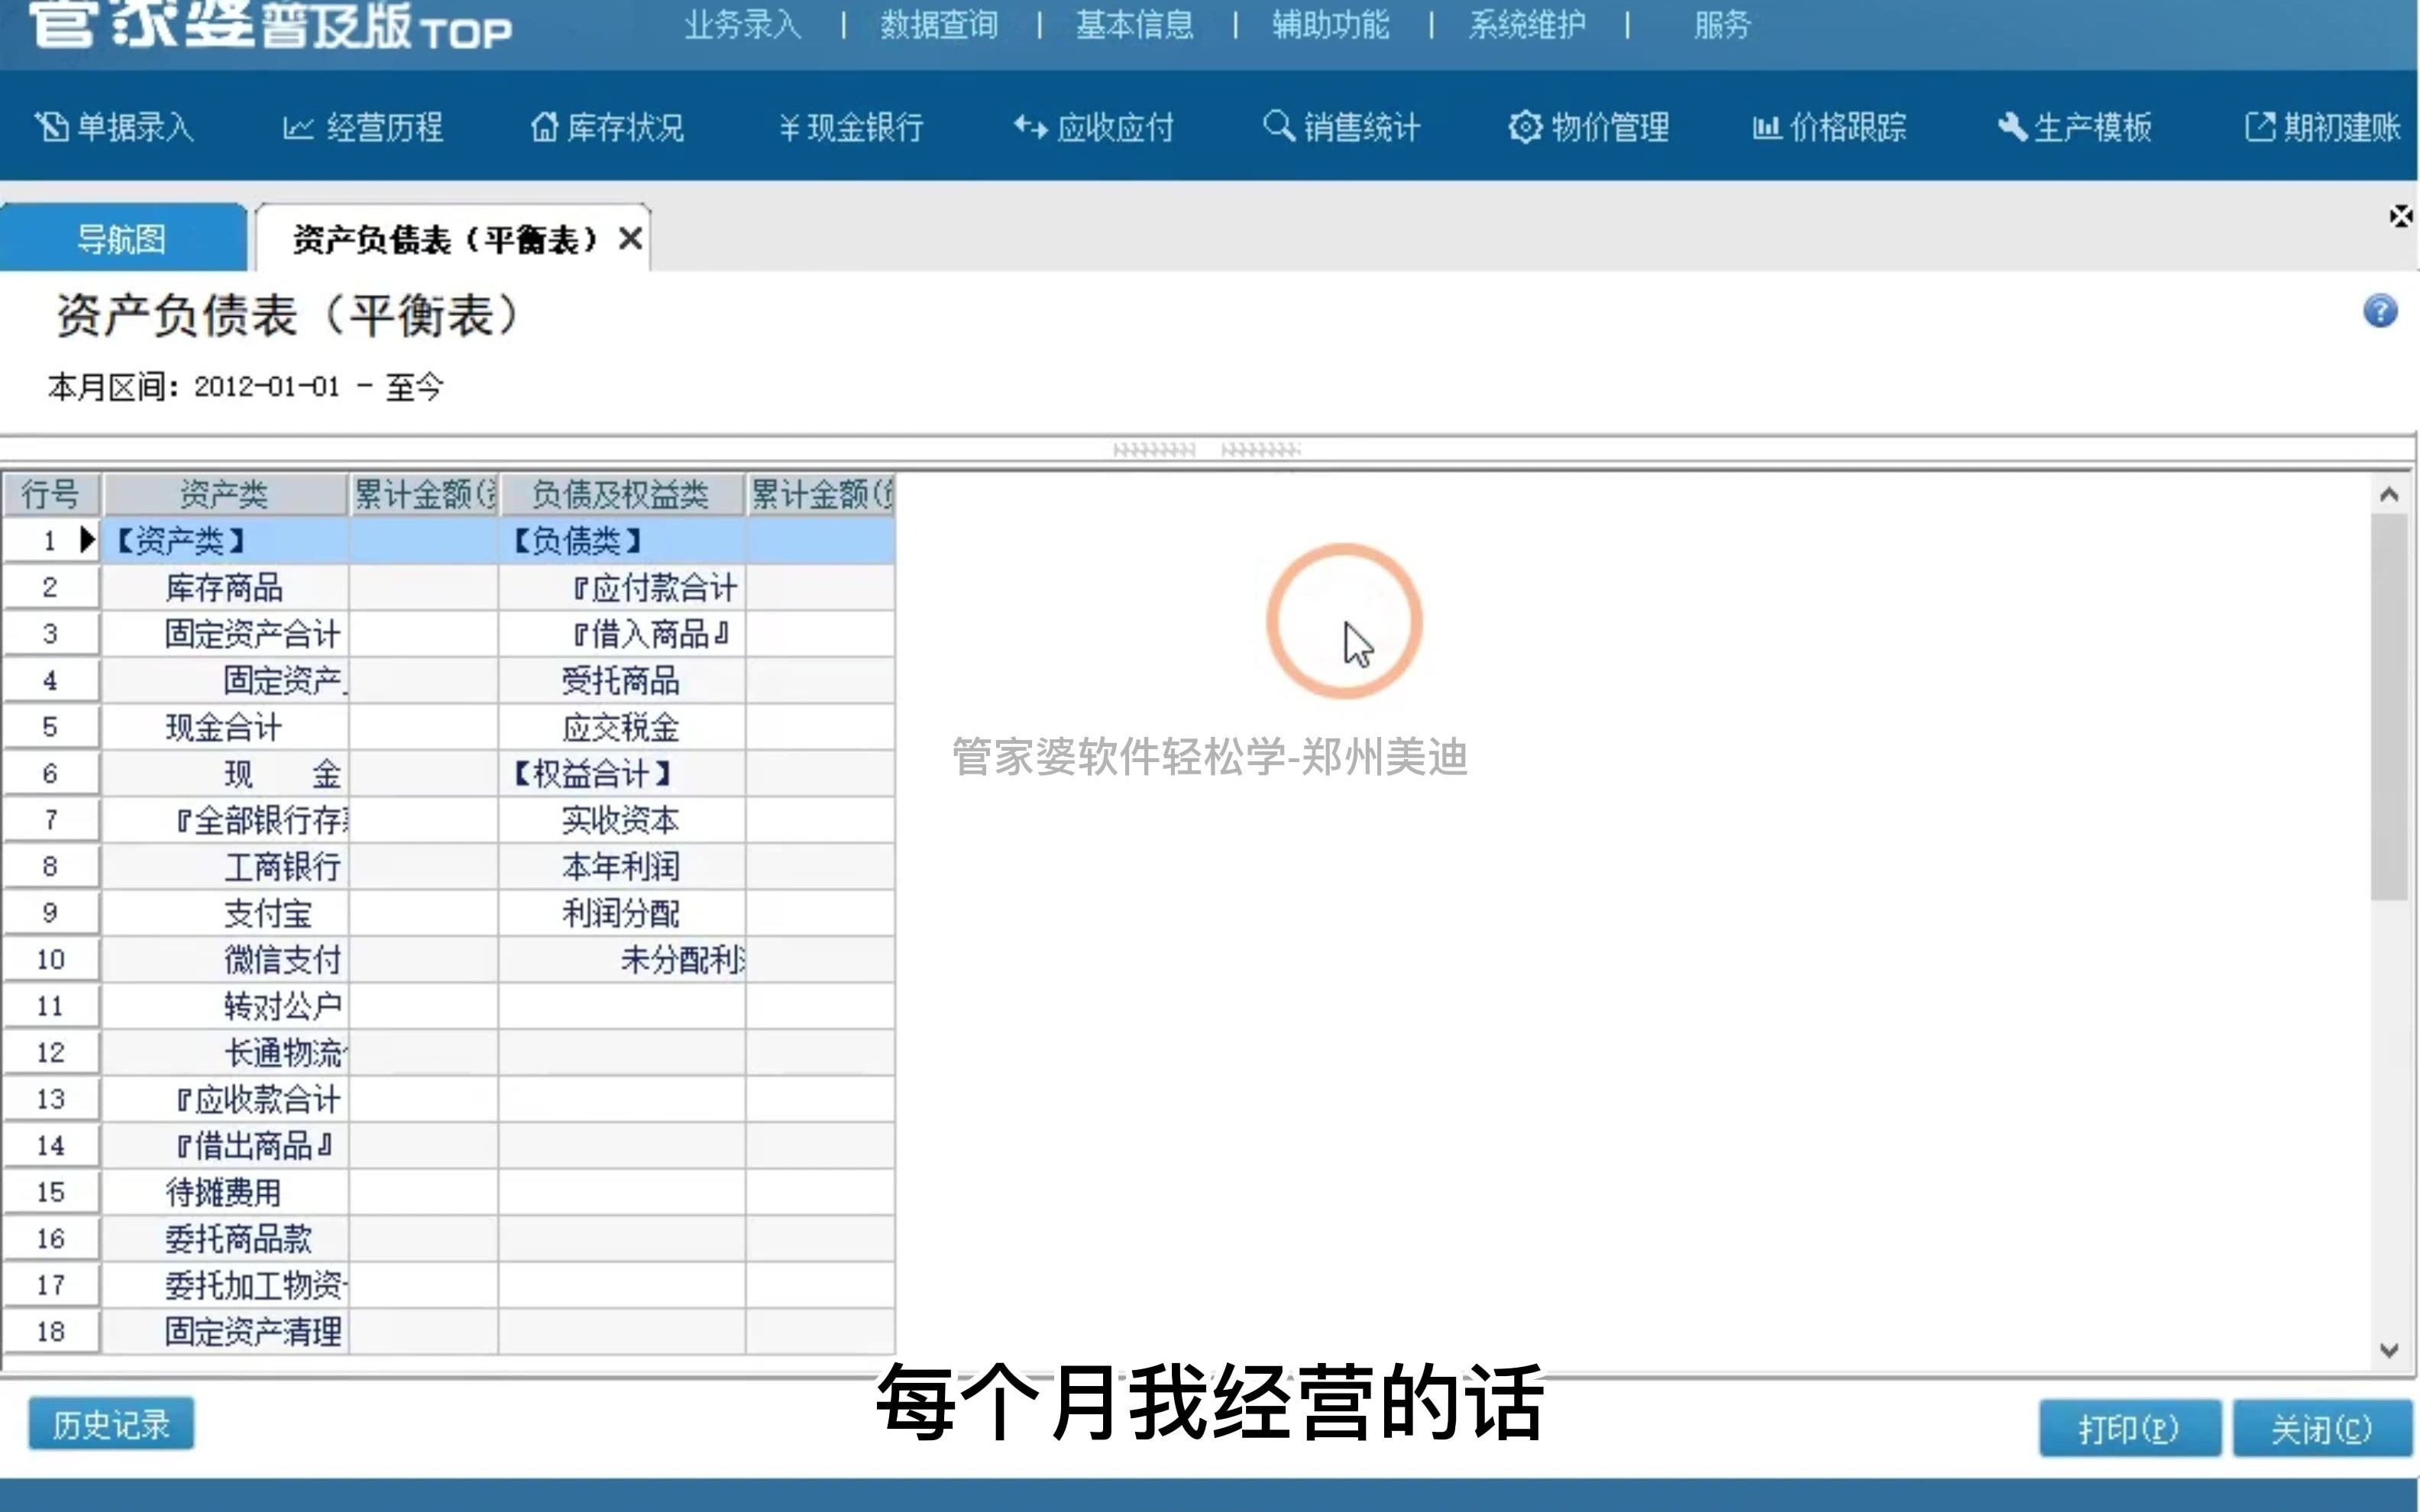Image resolution: width=2420 pixels, height=1512 pixels.
Task: Select the 『借入商品』 cell
Action: (x=622, y=634)
